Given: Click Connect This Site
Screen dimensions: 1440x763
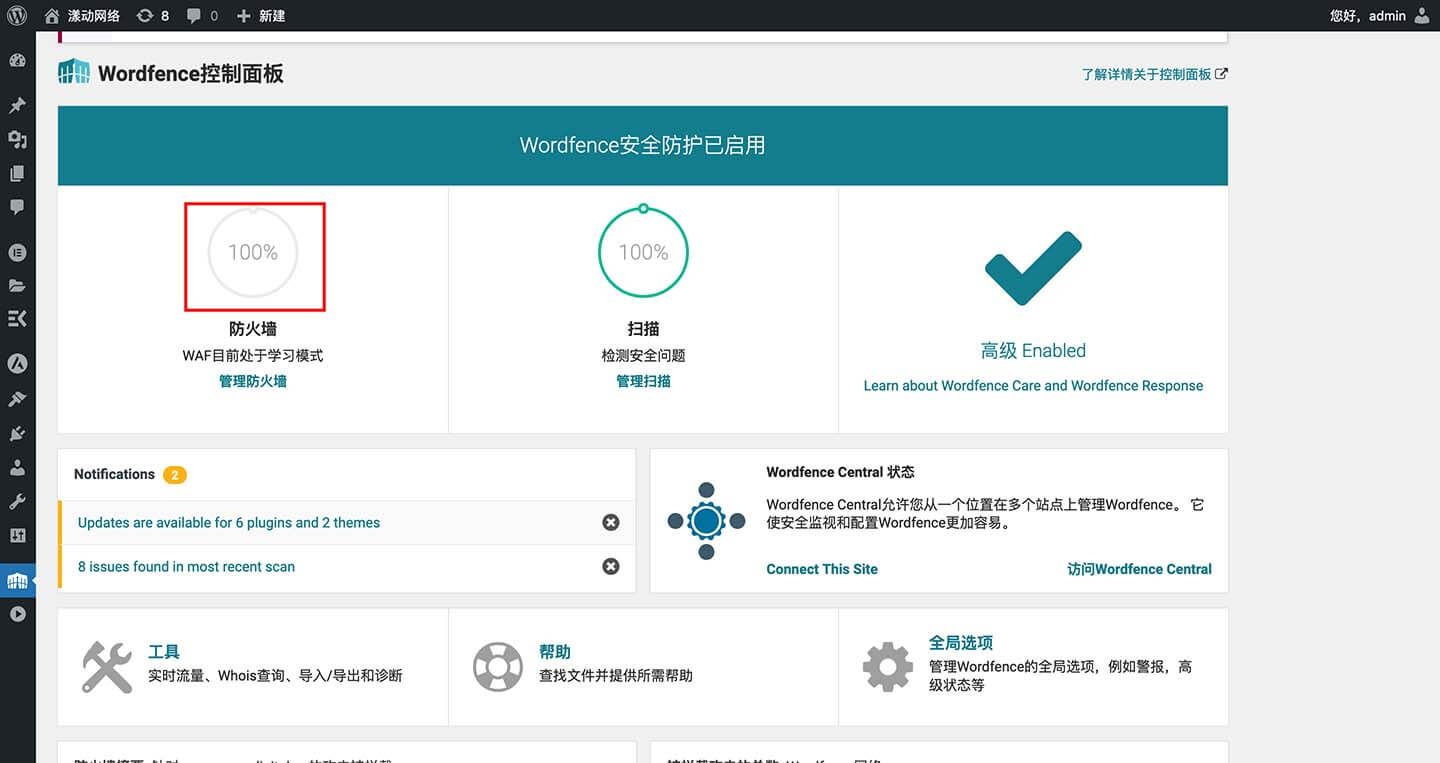Looking at the screenshot, I should 822,569.
